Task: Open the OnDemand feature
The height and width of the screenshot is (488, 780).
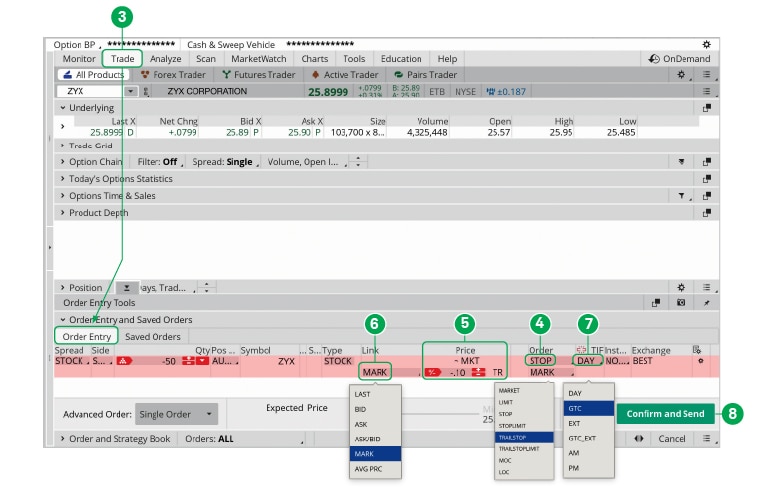Action: point(680,59)
